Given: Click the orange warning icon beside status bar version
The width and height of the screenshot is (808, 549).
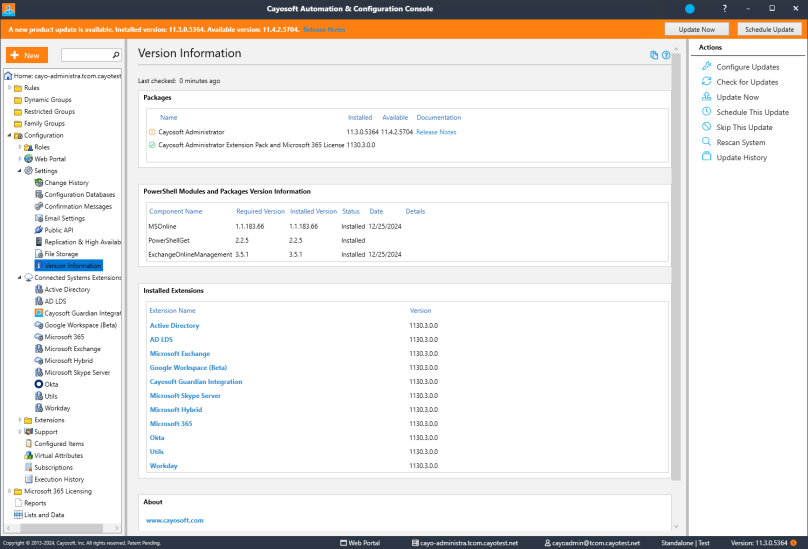Looking at the screenshot, I should click(x=794, y=543).
